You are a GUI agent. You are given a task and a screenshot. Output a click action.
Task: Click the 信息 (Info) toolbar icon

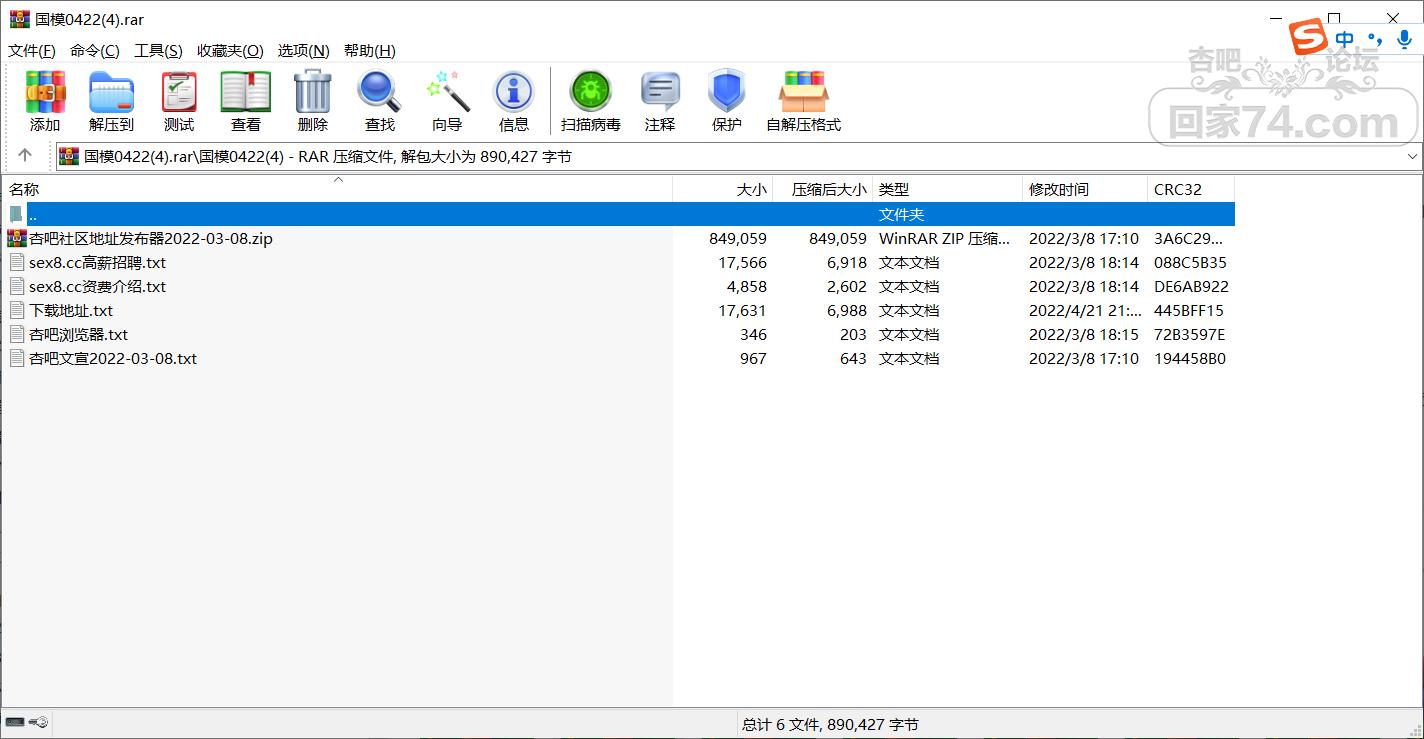(x=514, y=92)
